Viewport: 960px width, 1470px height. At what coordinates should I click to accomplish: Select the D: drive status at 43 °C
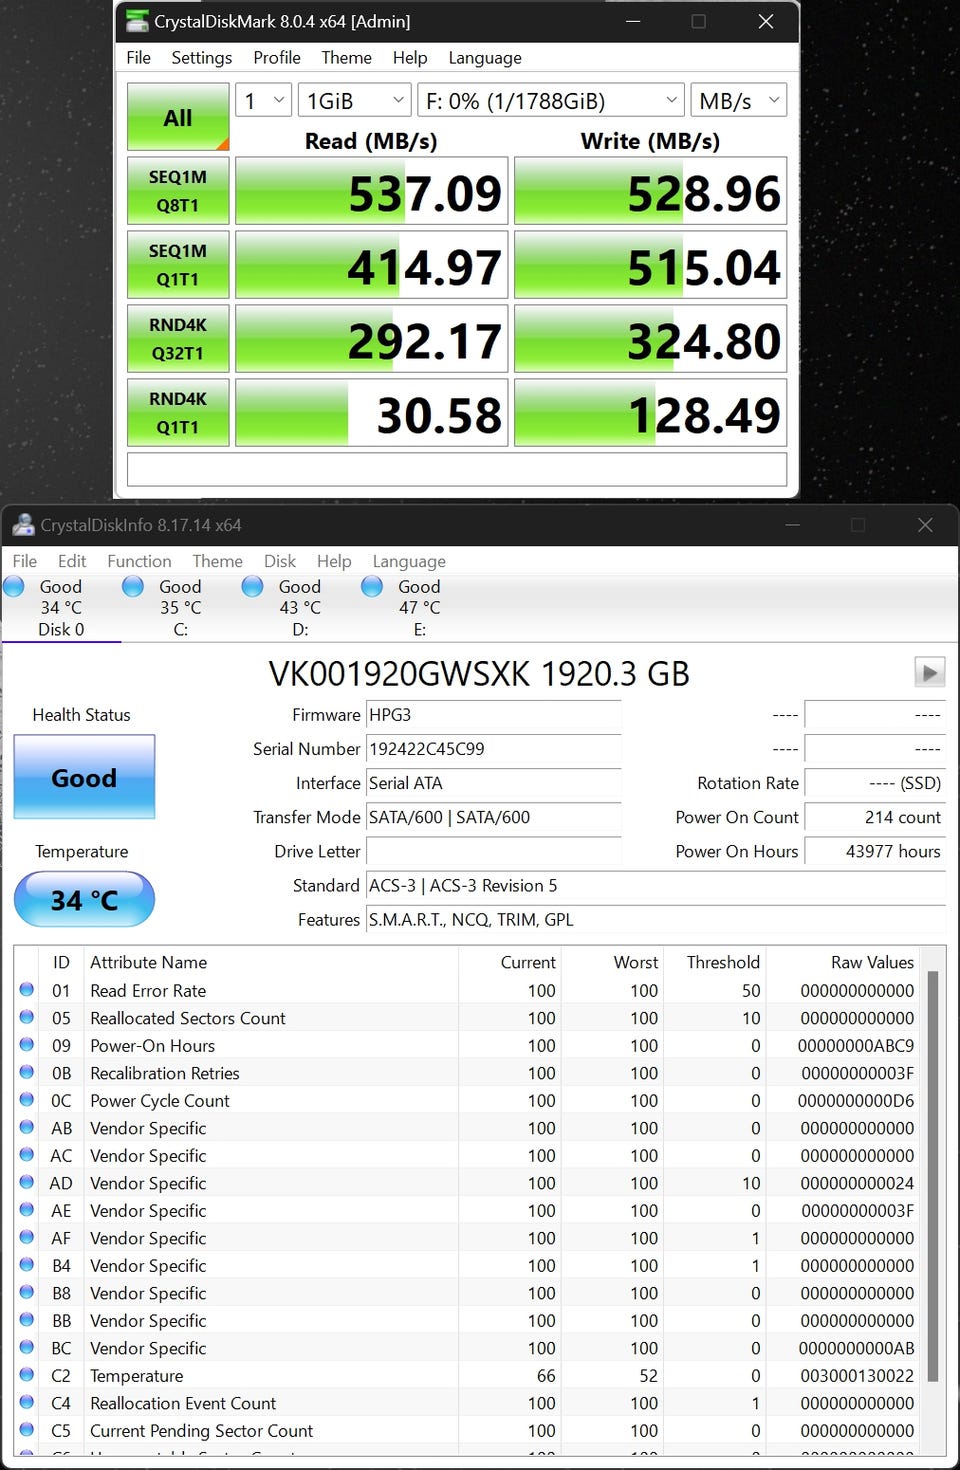point(253,587)
